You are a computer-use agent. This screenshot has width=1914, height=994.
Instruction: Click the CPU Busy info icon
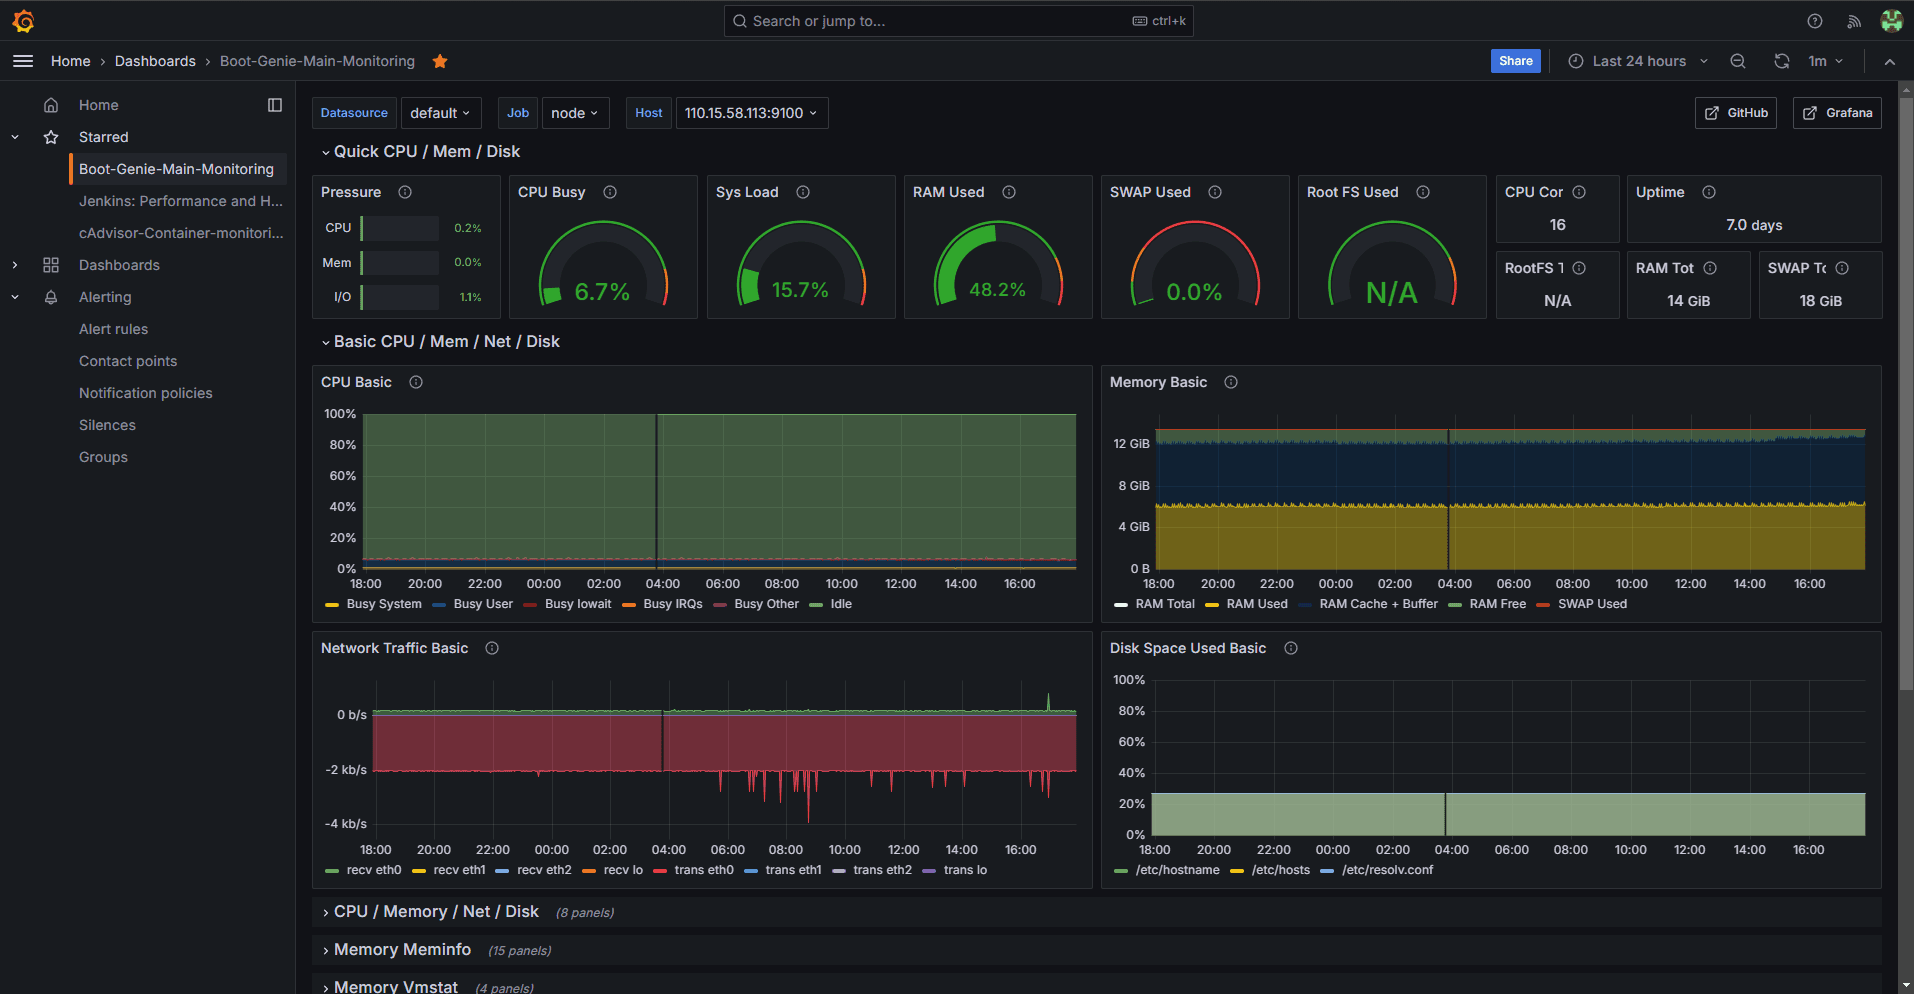610,192
